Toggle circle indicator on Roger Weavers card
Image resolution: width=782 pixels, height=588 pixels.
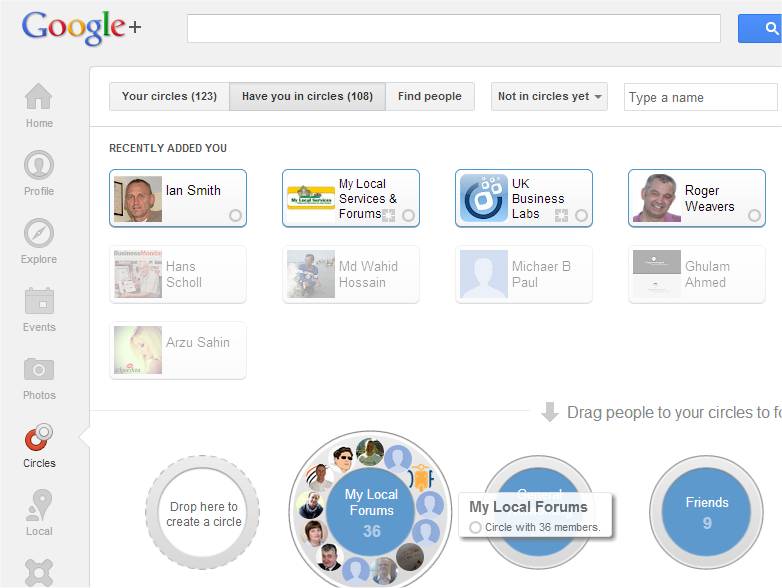coord(754,215)
